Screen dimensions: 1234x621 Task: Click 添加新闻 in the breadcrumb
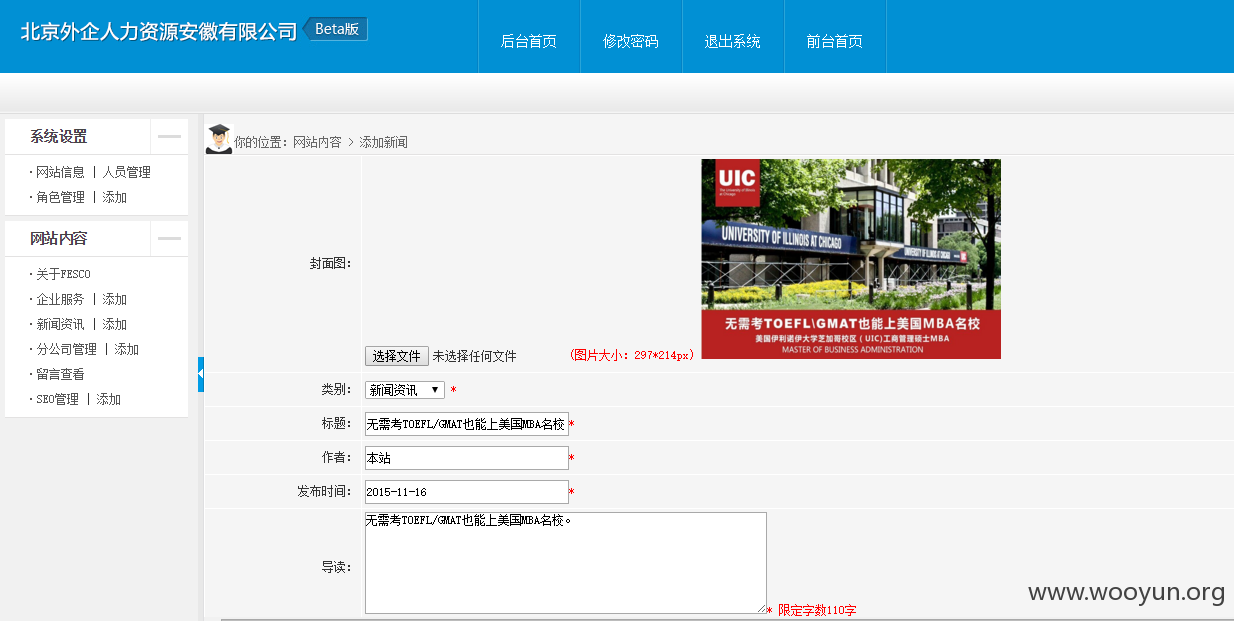coord(384,142)
